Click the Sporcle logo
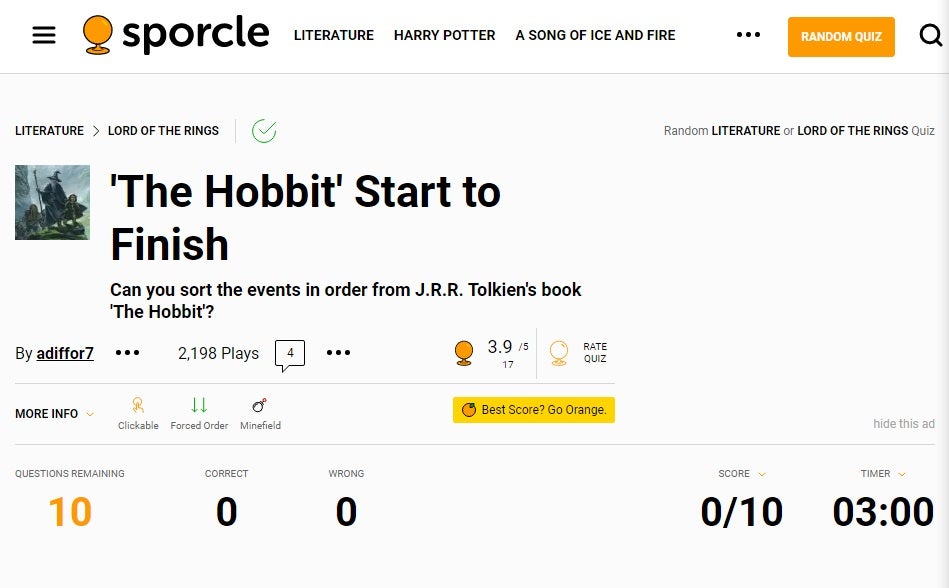This screenshot has width=949, height=588. click(176, 35)
